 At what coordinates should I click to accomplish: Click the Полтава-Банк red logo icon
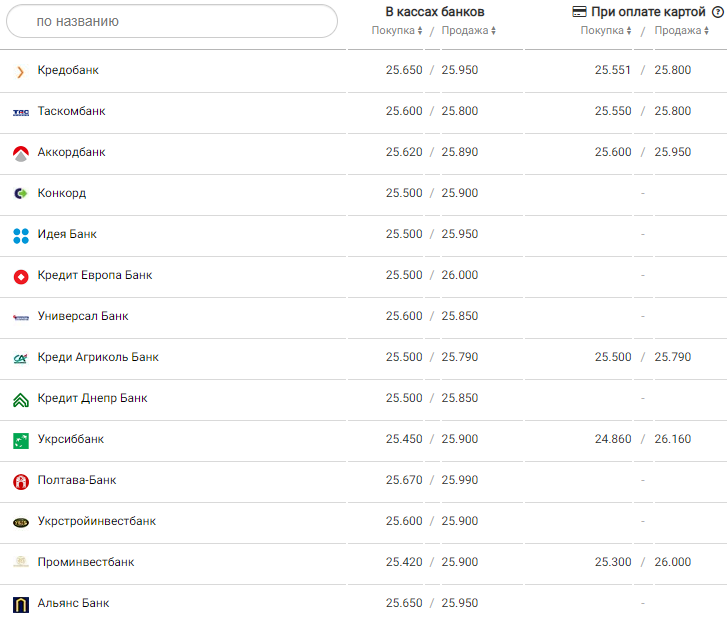(21, 481)
